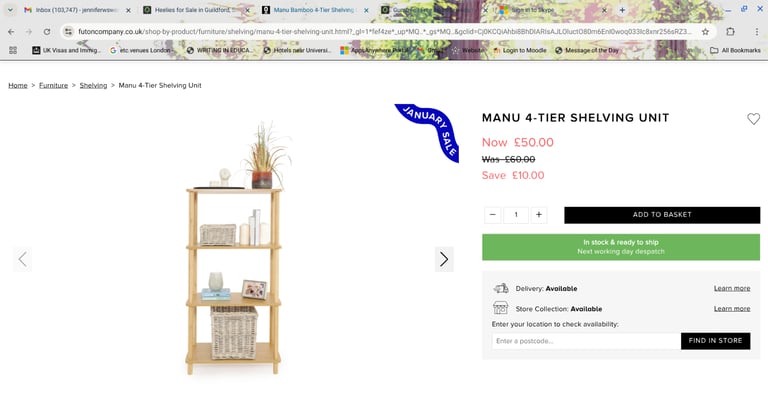Open the tab search dropdown arrow
The image size is (768, 408).
(10, 10)
